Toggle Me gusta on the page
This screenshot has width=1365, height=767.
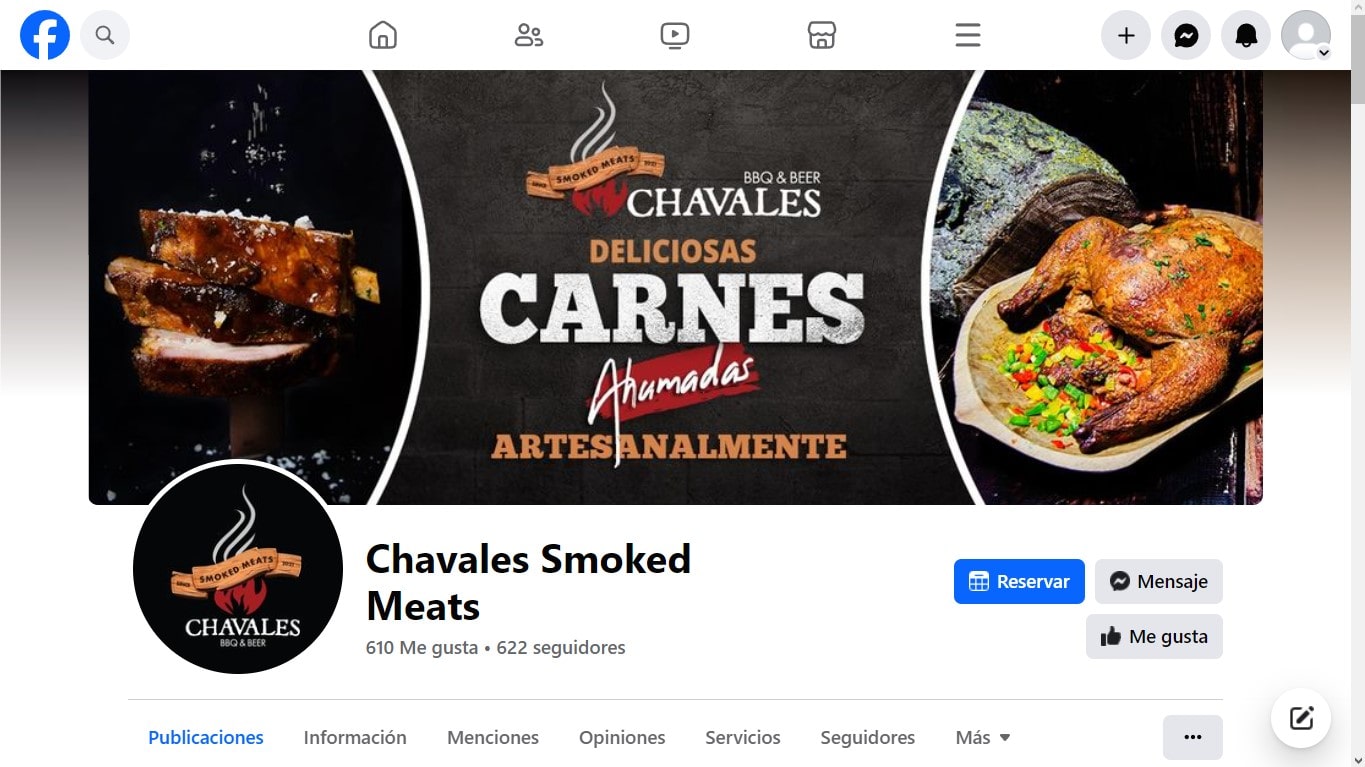point(1154,636)
